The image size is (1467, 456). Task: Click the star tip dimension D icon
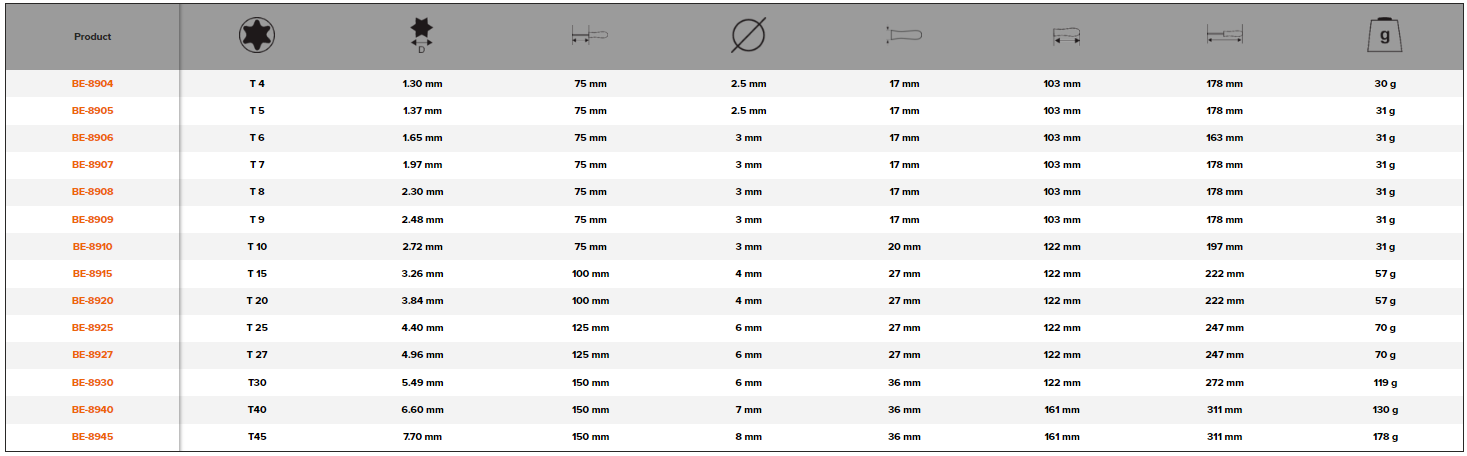pyautogui.click(x=422, y=35)
